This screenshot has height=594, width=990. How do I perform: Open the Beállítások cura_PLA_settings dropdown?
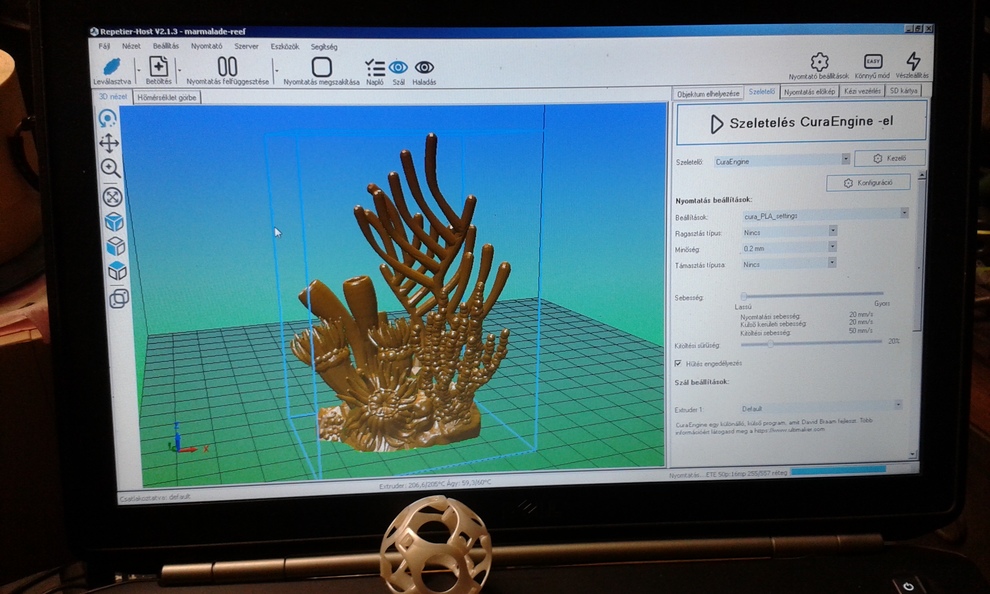coord(904,213)
